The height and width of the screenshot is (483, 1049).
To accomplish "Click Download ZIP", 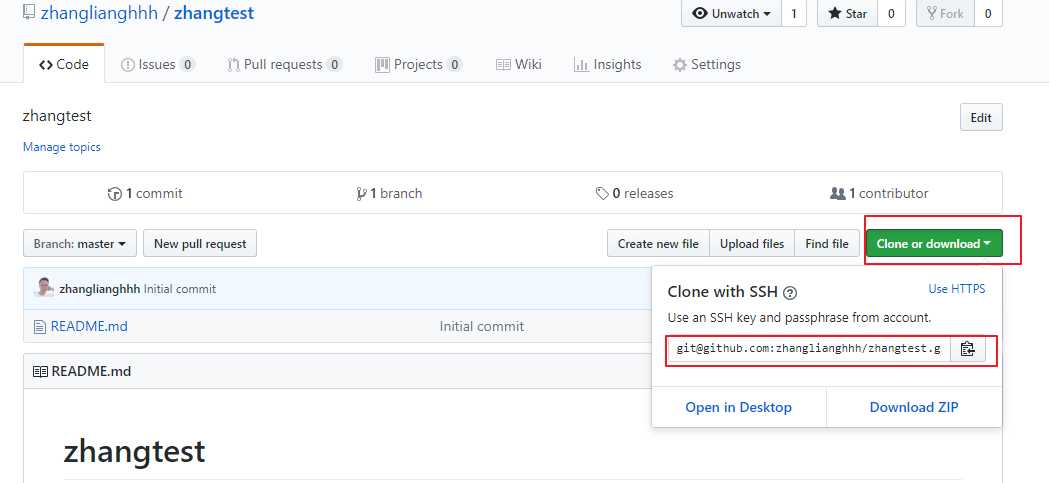I will [x=914, y=407].
